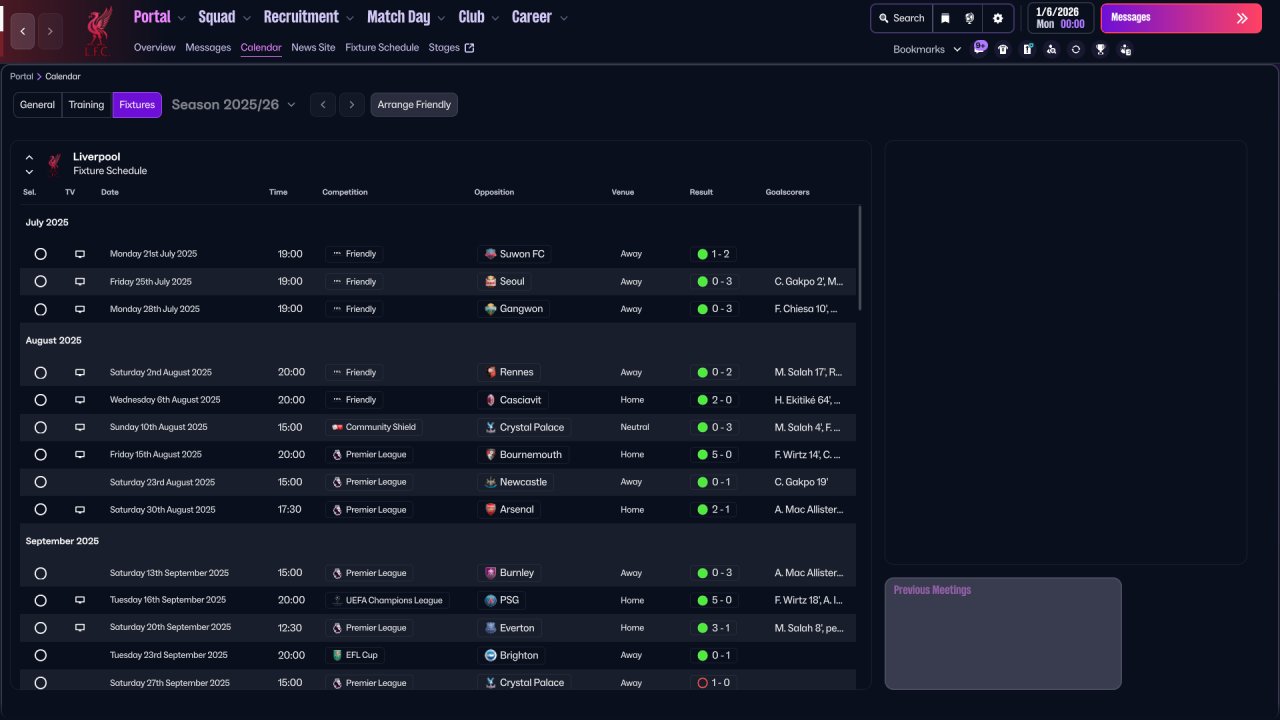
Task: Click the Liverpool club crest top-left
Action: [x=97, y=30]
